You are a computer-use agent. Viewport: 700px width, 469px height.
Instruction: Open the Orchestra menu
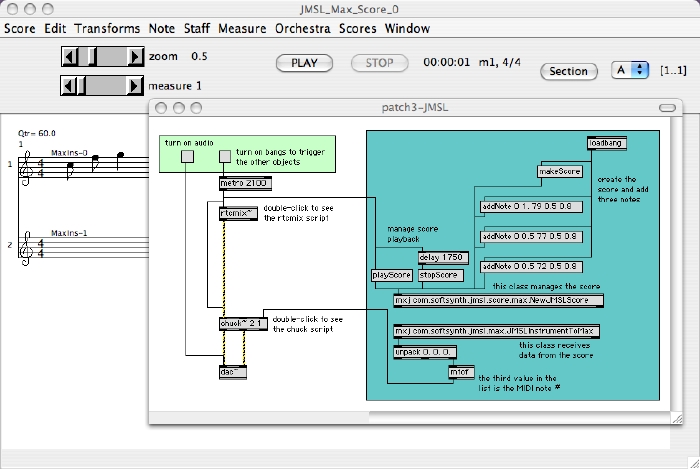click(303, 29)
